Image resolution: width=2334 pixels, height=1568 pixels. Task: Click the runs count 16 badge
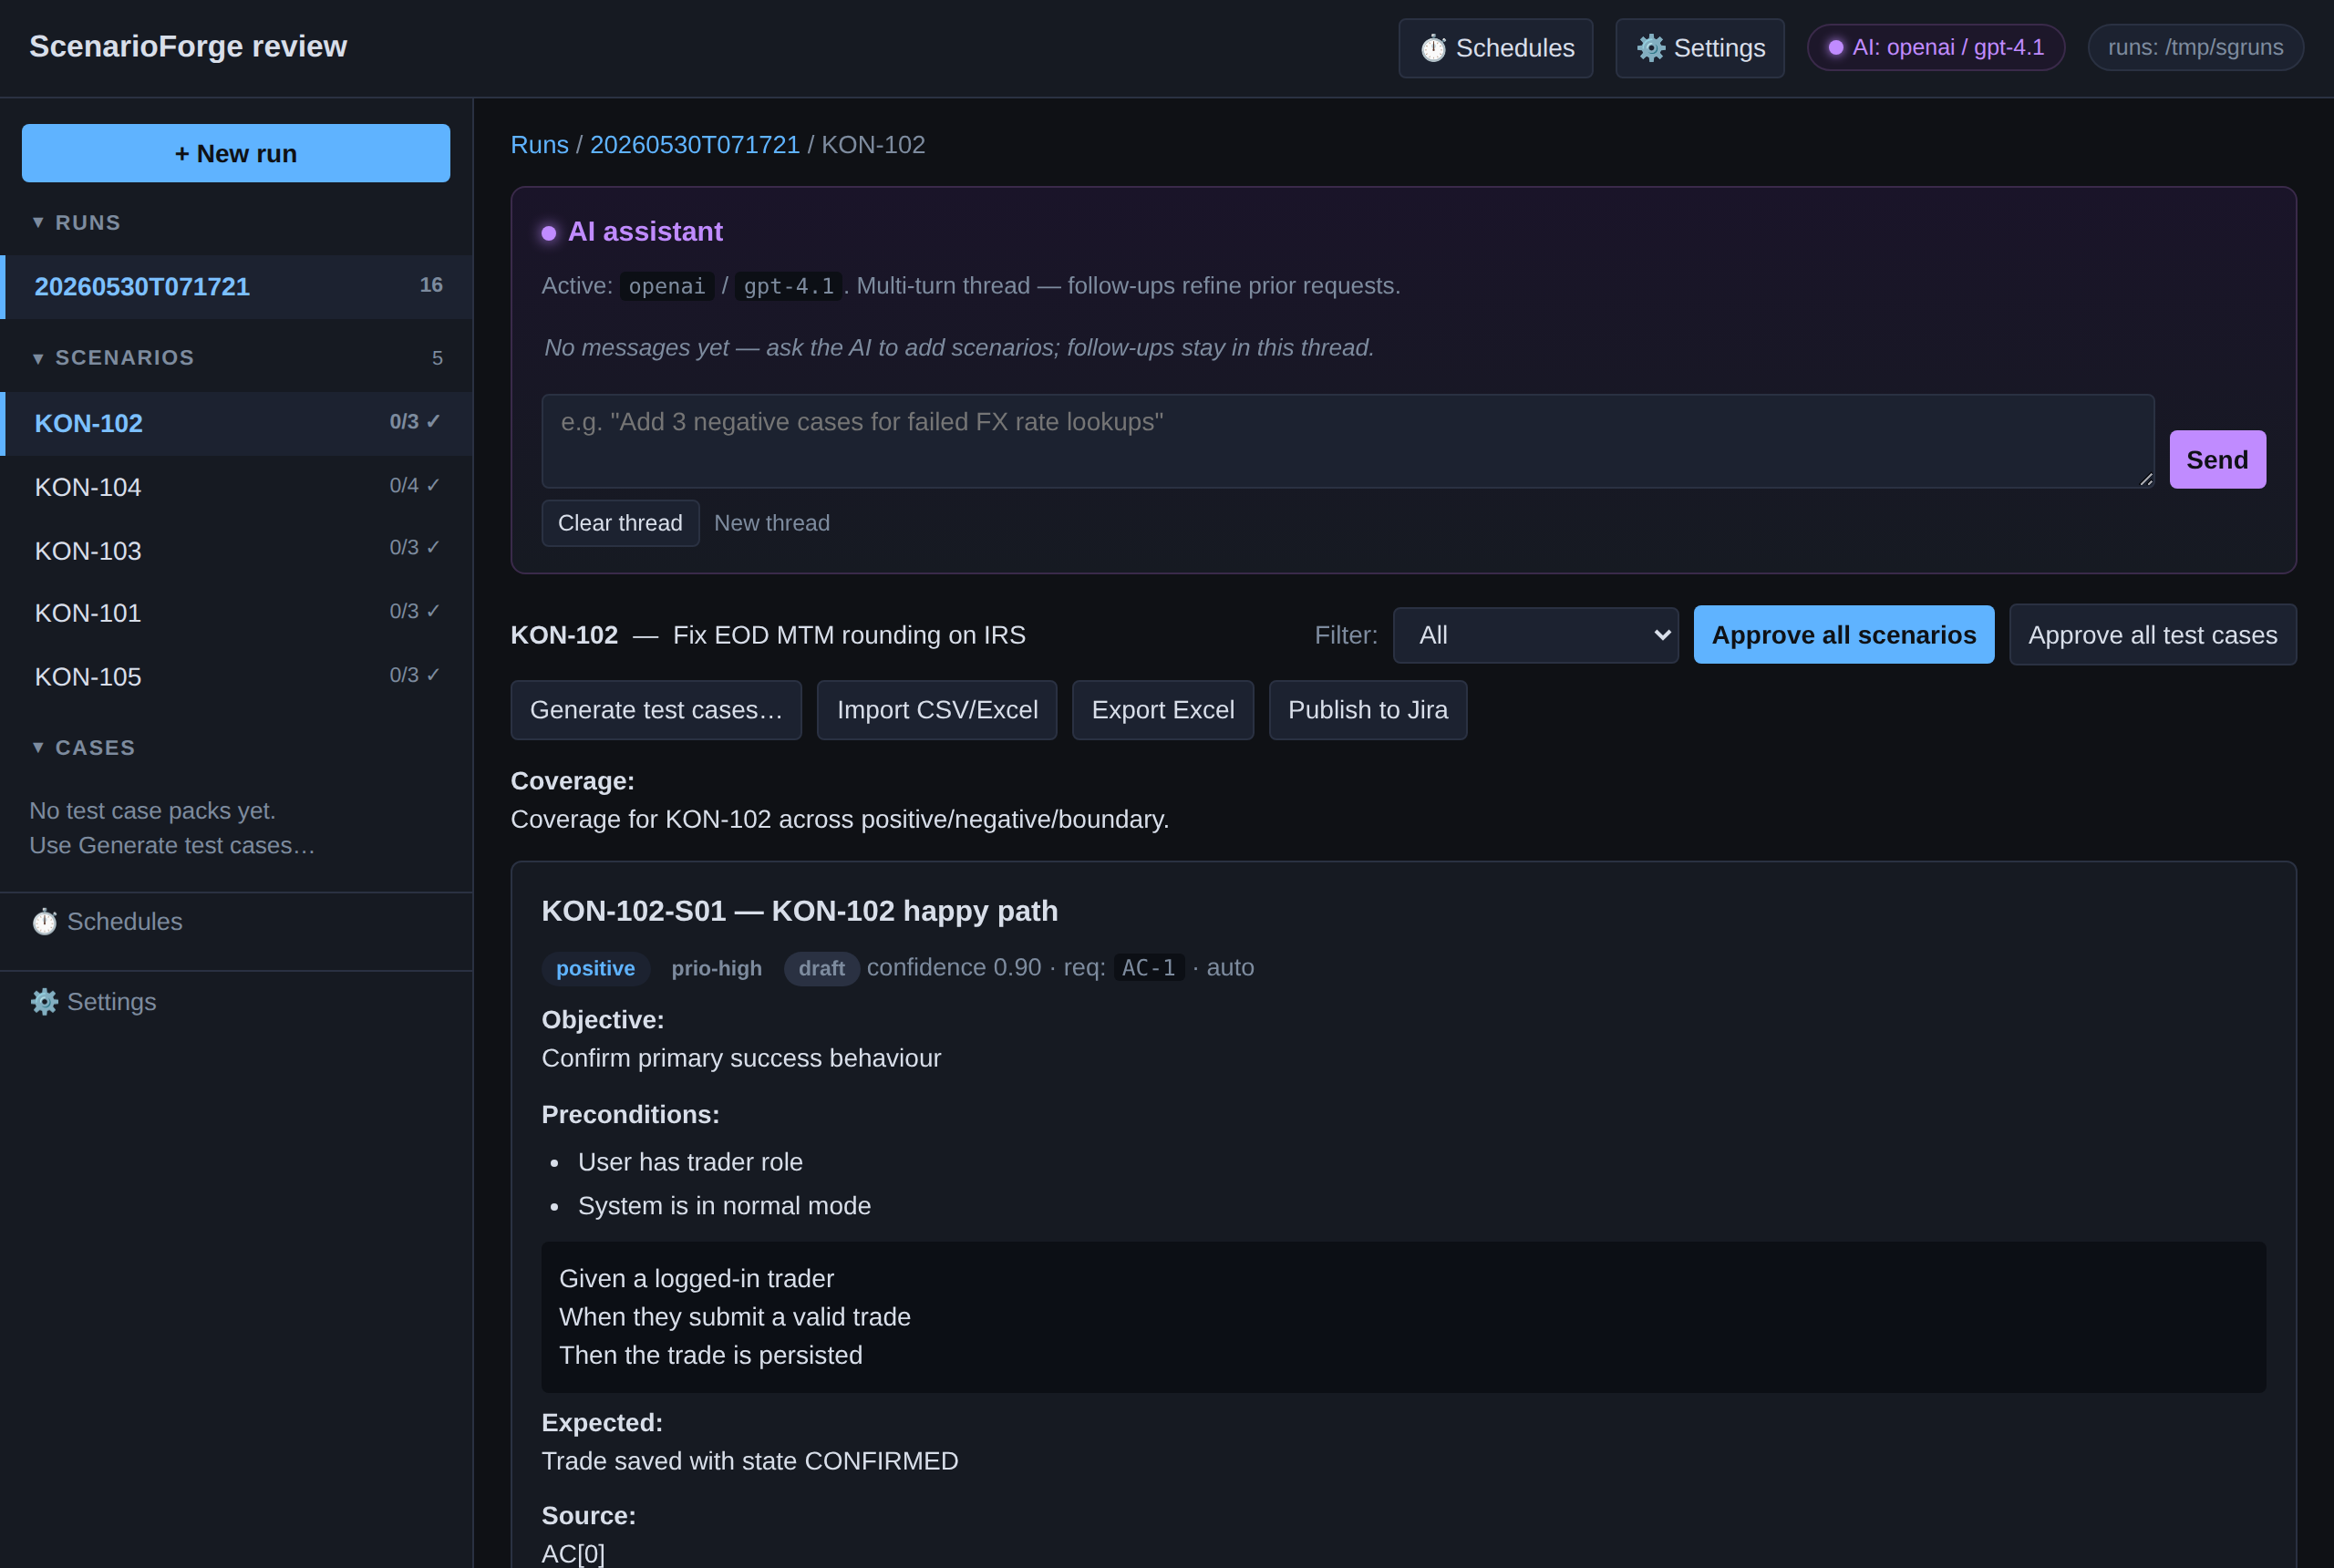[431, 285]
